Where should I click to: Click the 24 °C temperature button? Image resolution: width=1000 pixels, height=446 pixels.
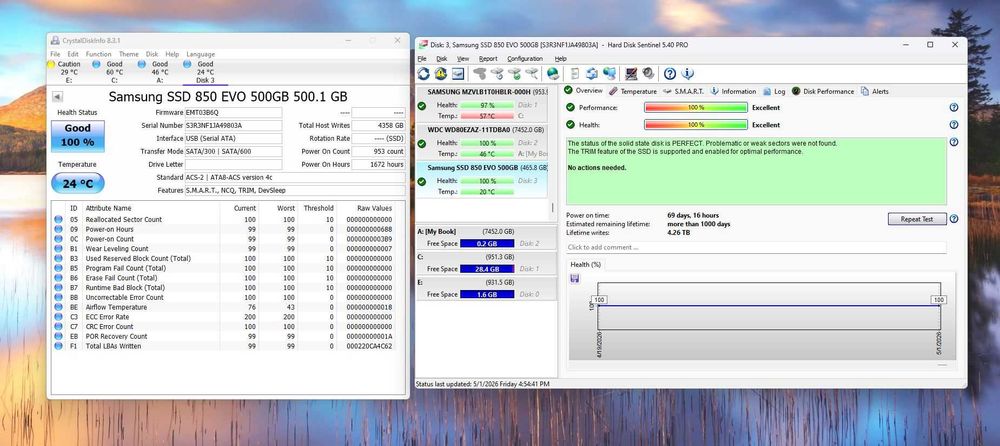click(x=78, y=184)
